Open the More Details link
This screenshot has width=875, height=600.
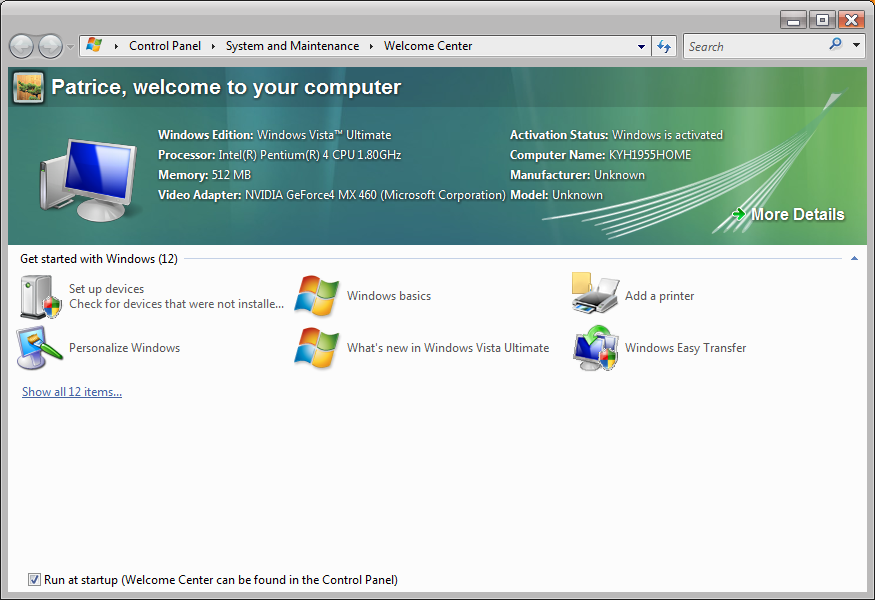click(x=797, y=214)
